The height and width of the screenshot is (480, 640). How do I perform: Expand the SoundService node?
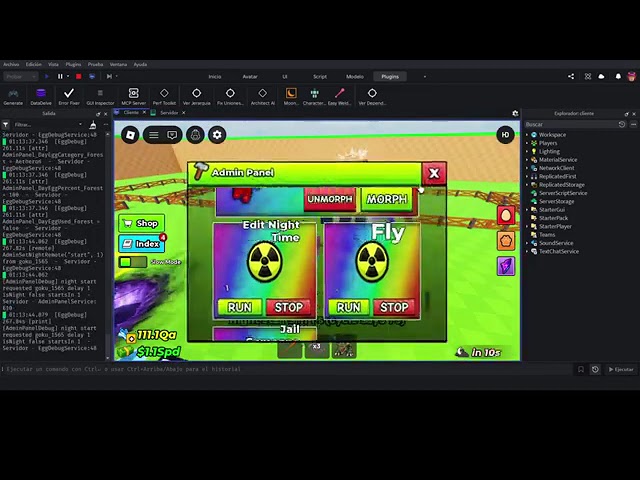point(527,243)
